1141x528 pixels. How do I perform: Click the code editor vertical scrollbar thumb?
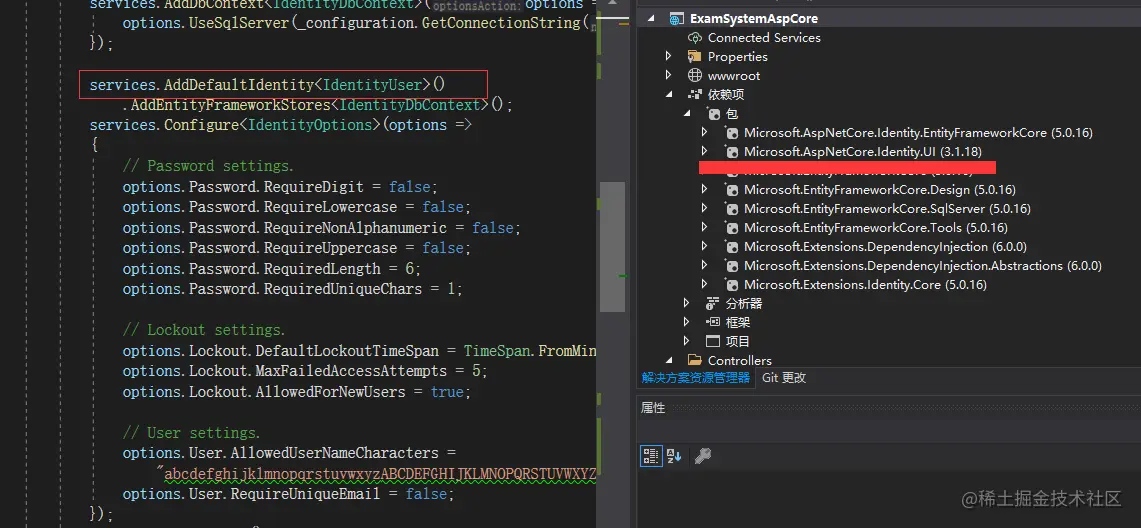[x=612, y=247]
